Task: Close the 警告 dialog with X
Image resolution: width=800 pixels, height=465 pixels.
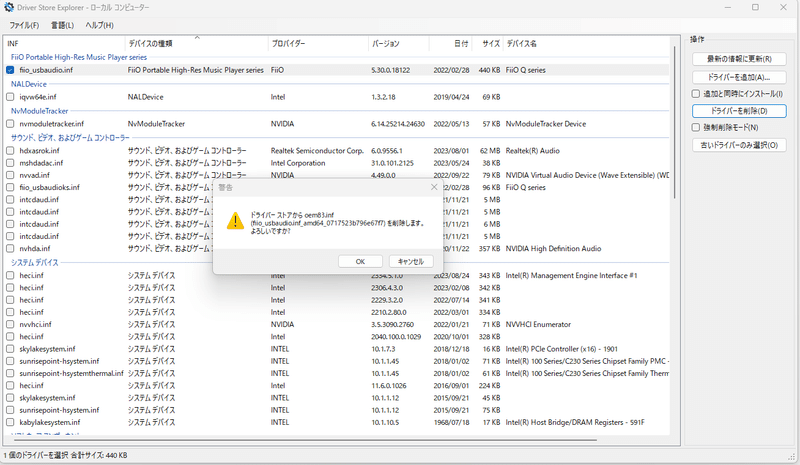Action: tap(434, 187)
